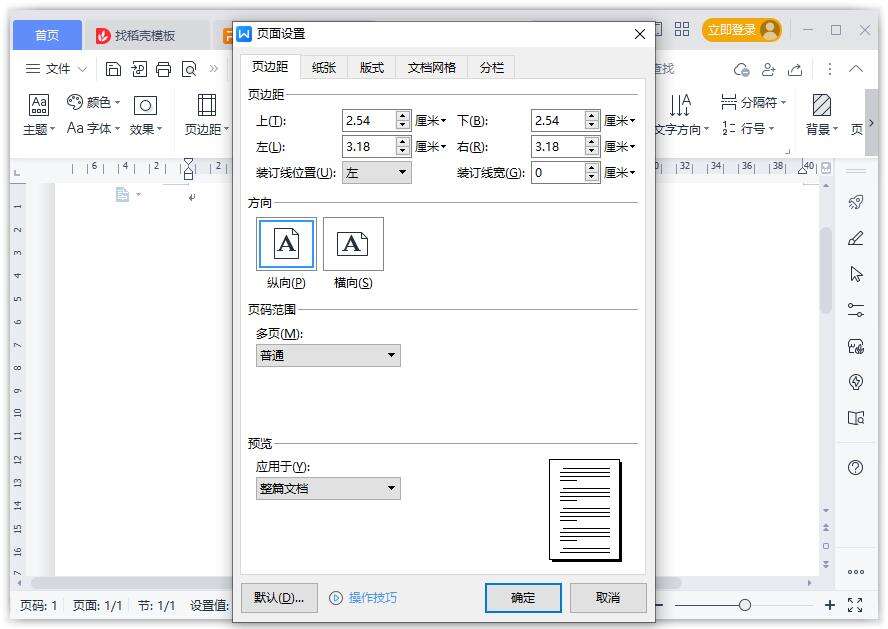Click the 背景 background icon in the ribbon
Viewport: 888px width, 629px height.
pyautogui.click(x=821, y=105)
